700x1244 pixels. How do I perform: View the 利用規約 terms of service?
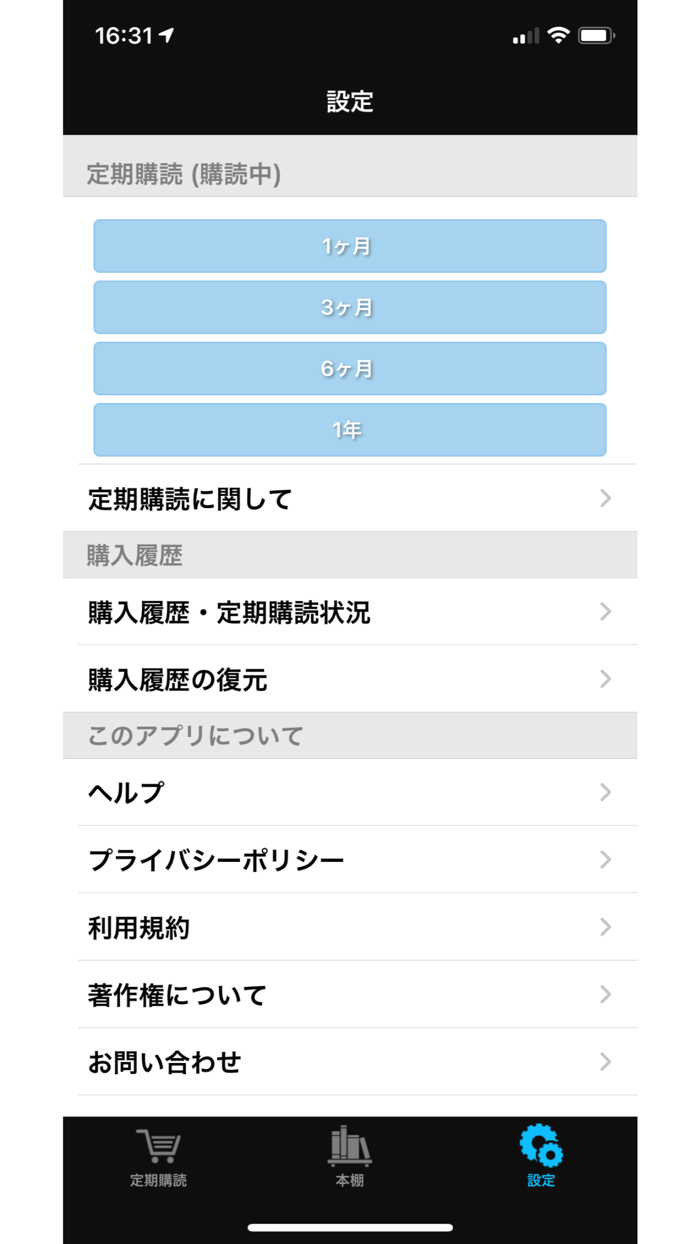(350, 927)
